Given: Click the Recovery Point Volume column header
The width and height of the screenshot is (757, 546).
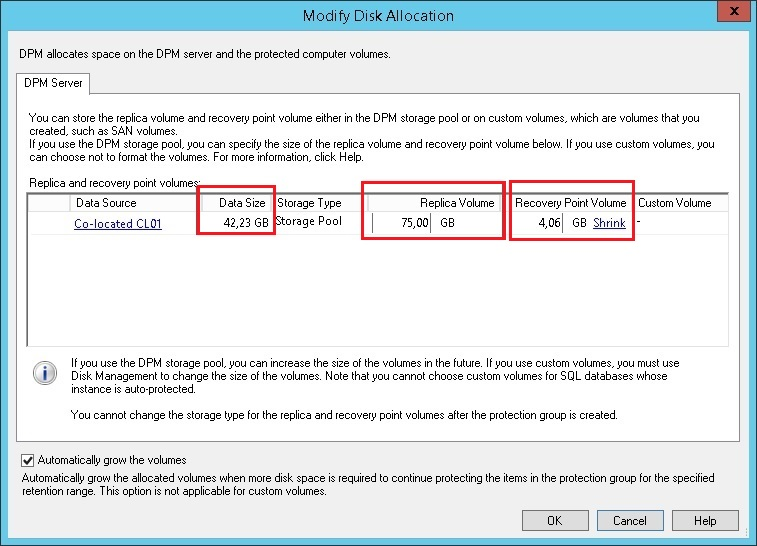Looking at the screenshot, I should tap(570, 203).
